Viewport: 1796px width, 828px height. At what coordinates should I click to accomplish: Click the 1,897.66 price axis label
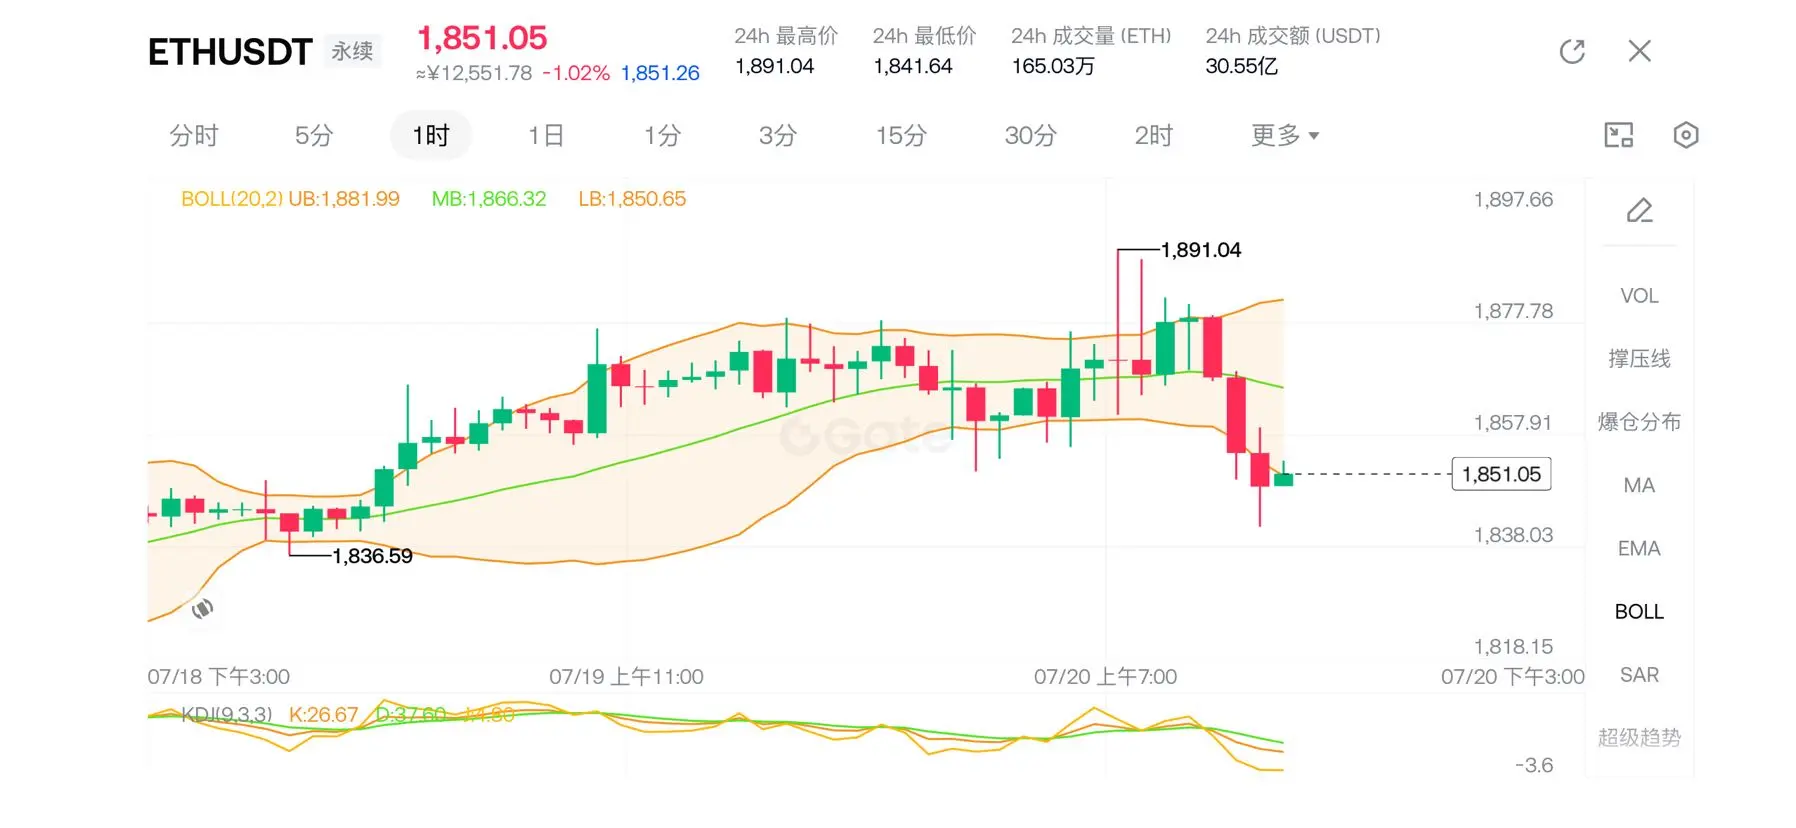point(1513,200)
